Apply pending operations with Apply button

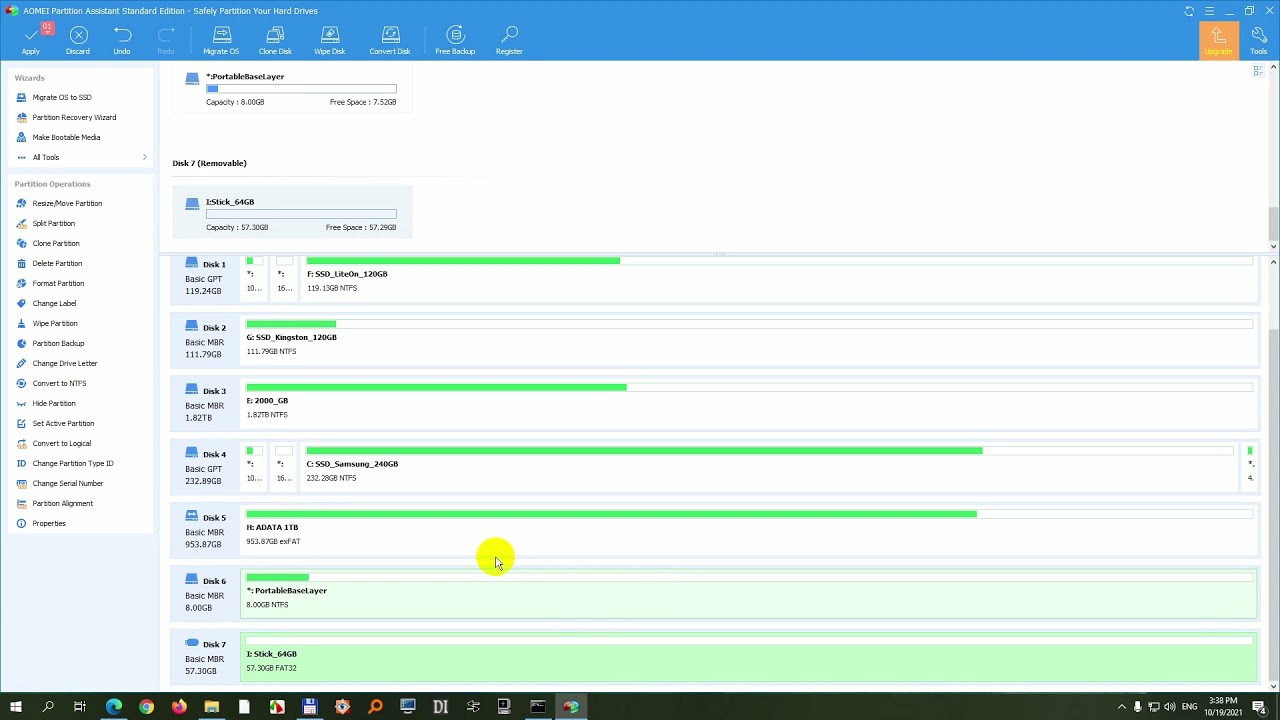31,40
